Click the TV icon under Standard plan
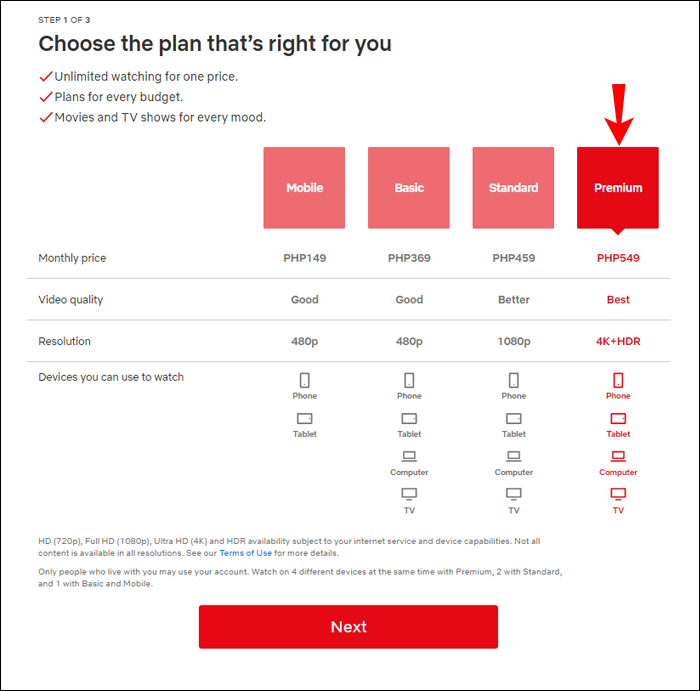The image size is (700, 691). (x=514, y=494)
